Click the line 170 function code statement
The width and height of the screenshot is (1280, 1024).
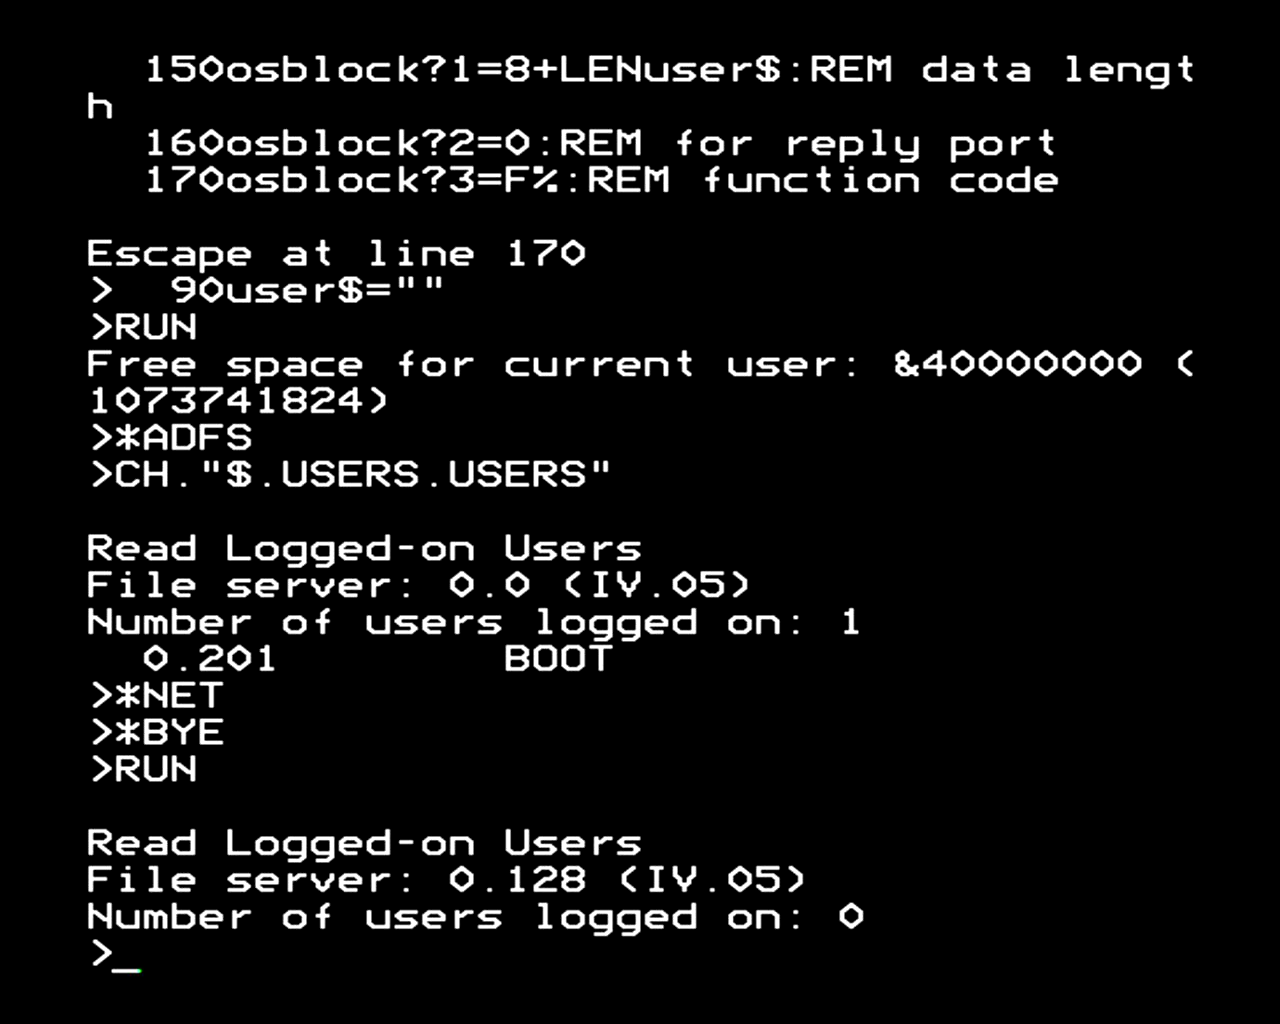601,182
